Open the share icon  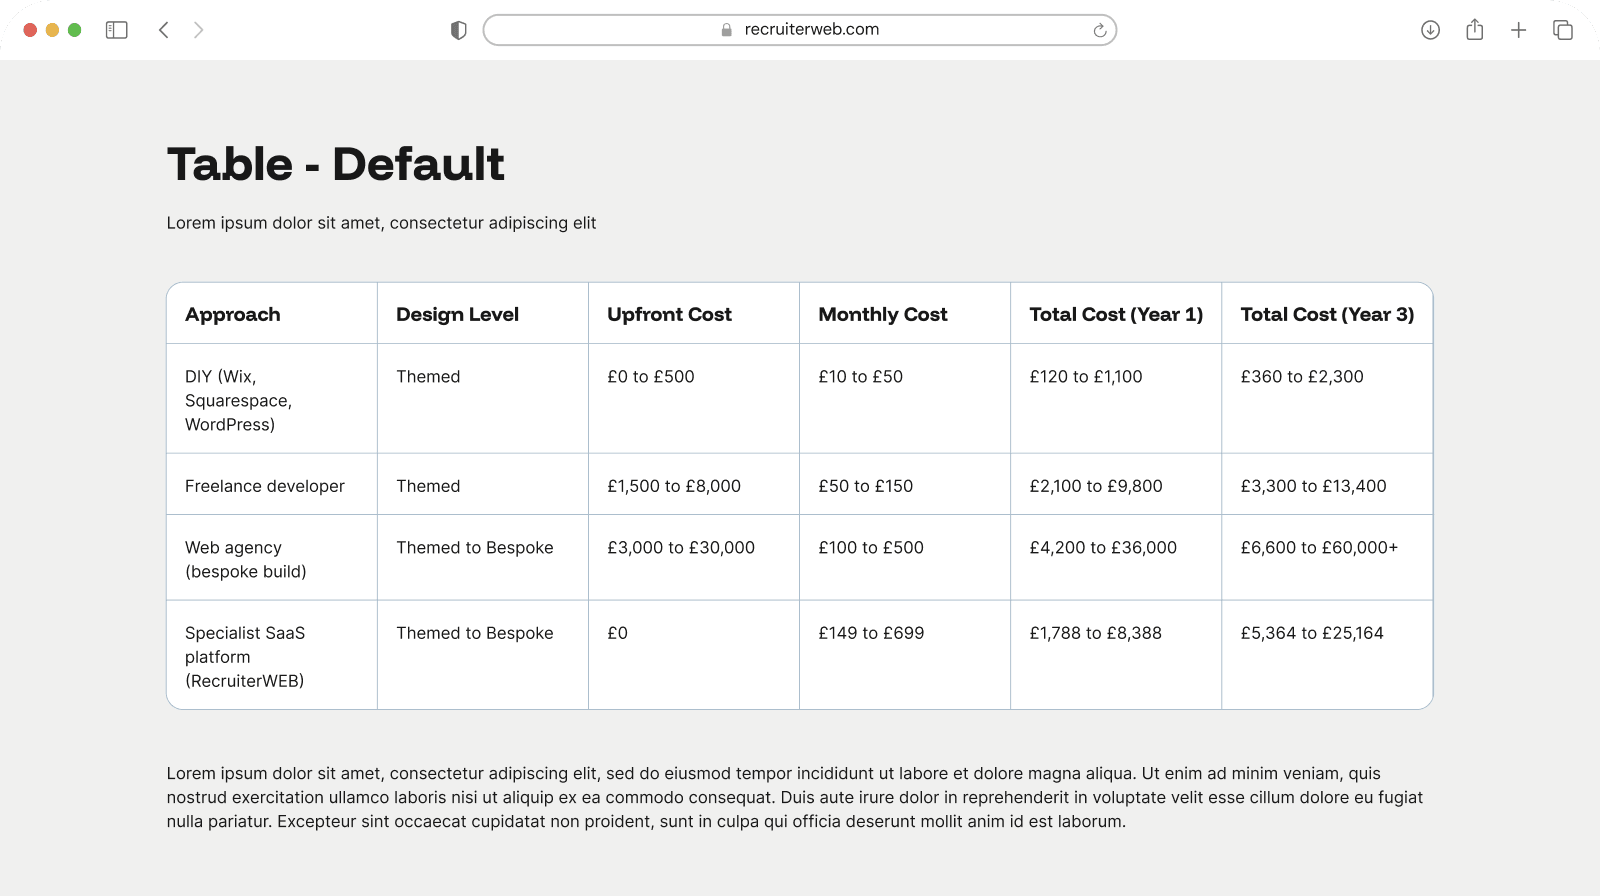pos(1475,30)
